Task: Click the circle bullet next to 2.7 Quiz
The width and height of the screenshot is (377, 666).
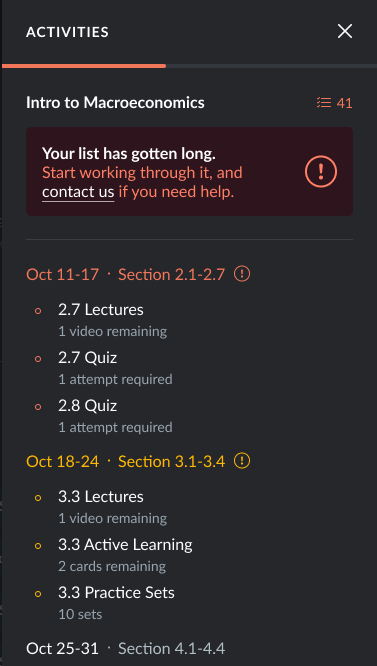Action: tap(38, 359)
